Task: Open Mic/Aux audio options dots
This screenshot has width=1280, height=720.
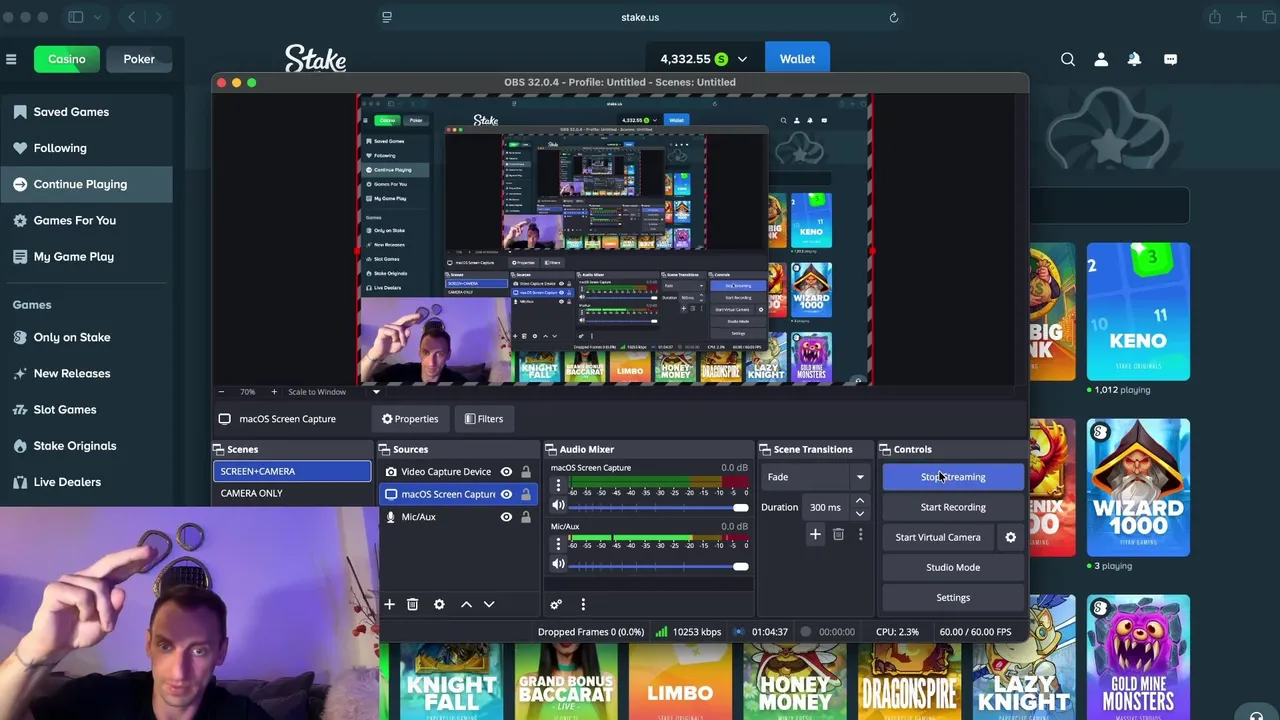Action: [x=558, y=544]
